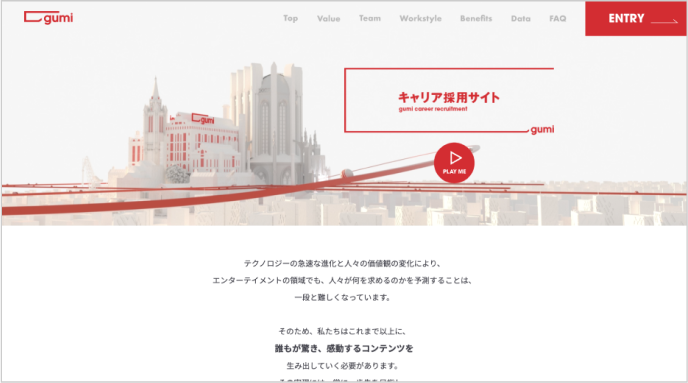Click the white cathedral tower illustration
This screenshot has height=383, width=688.
(x=274, y=123)
